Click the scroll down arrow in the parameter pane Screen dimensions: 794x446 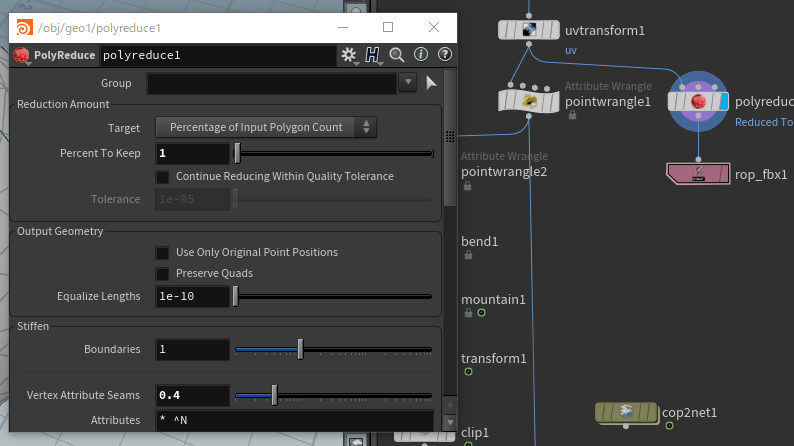click(450, 422)
